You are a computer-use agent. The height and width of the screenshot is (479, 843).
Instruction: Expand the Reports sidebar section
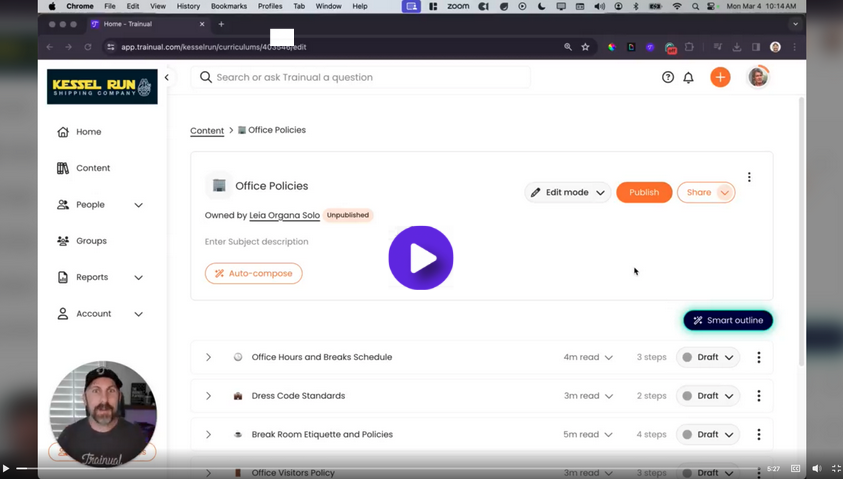[138, 277]
